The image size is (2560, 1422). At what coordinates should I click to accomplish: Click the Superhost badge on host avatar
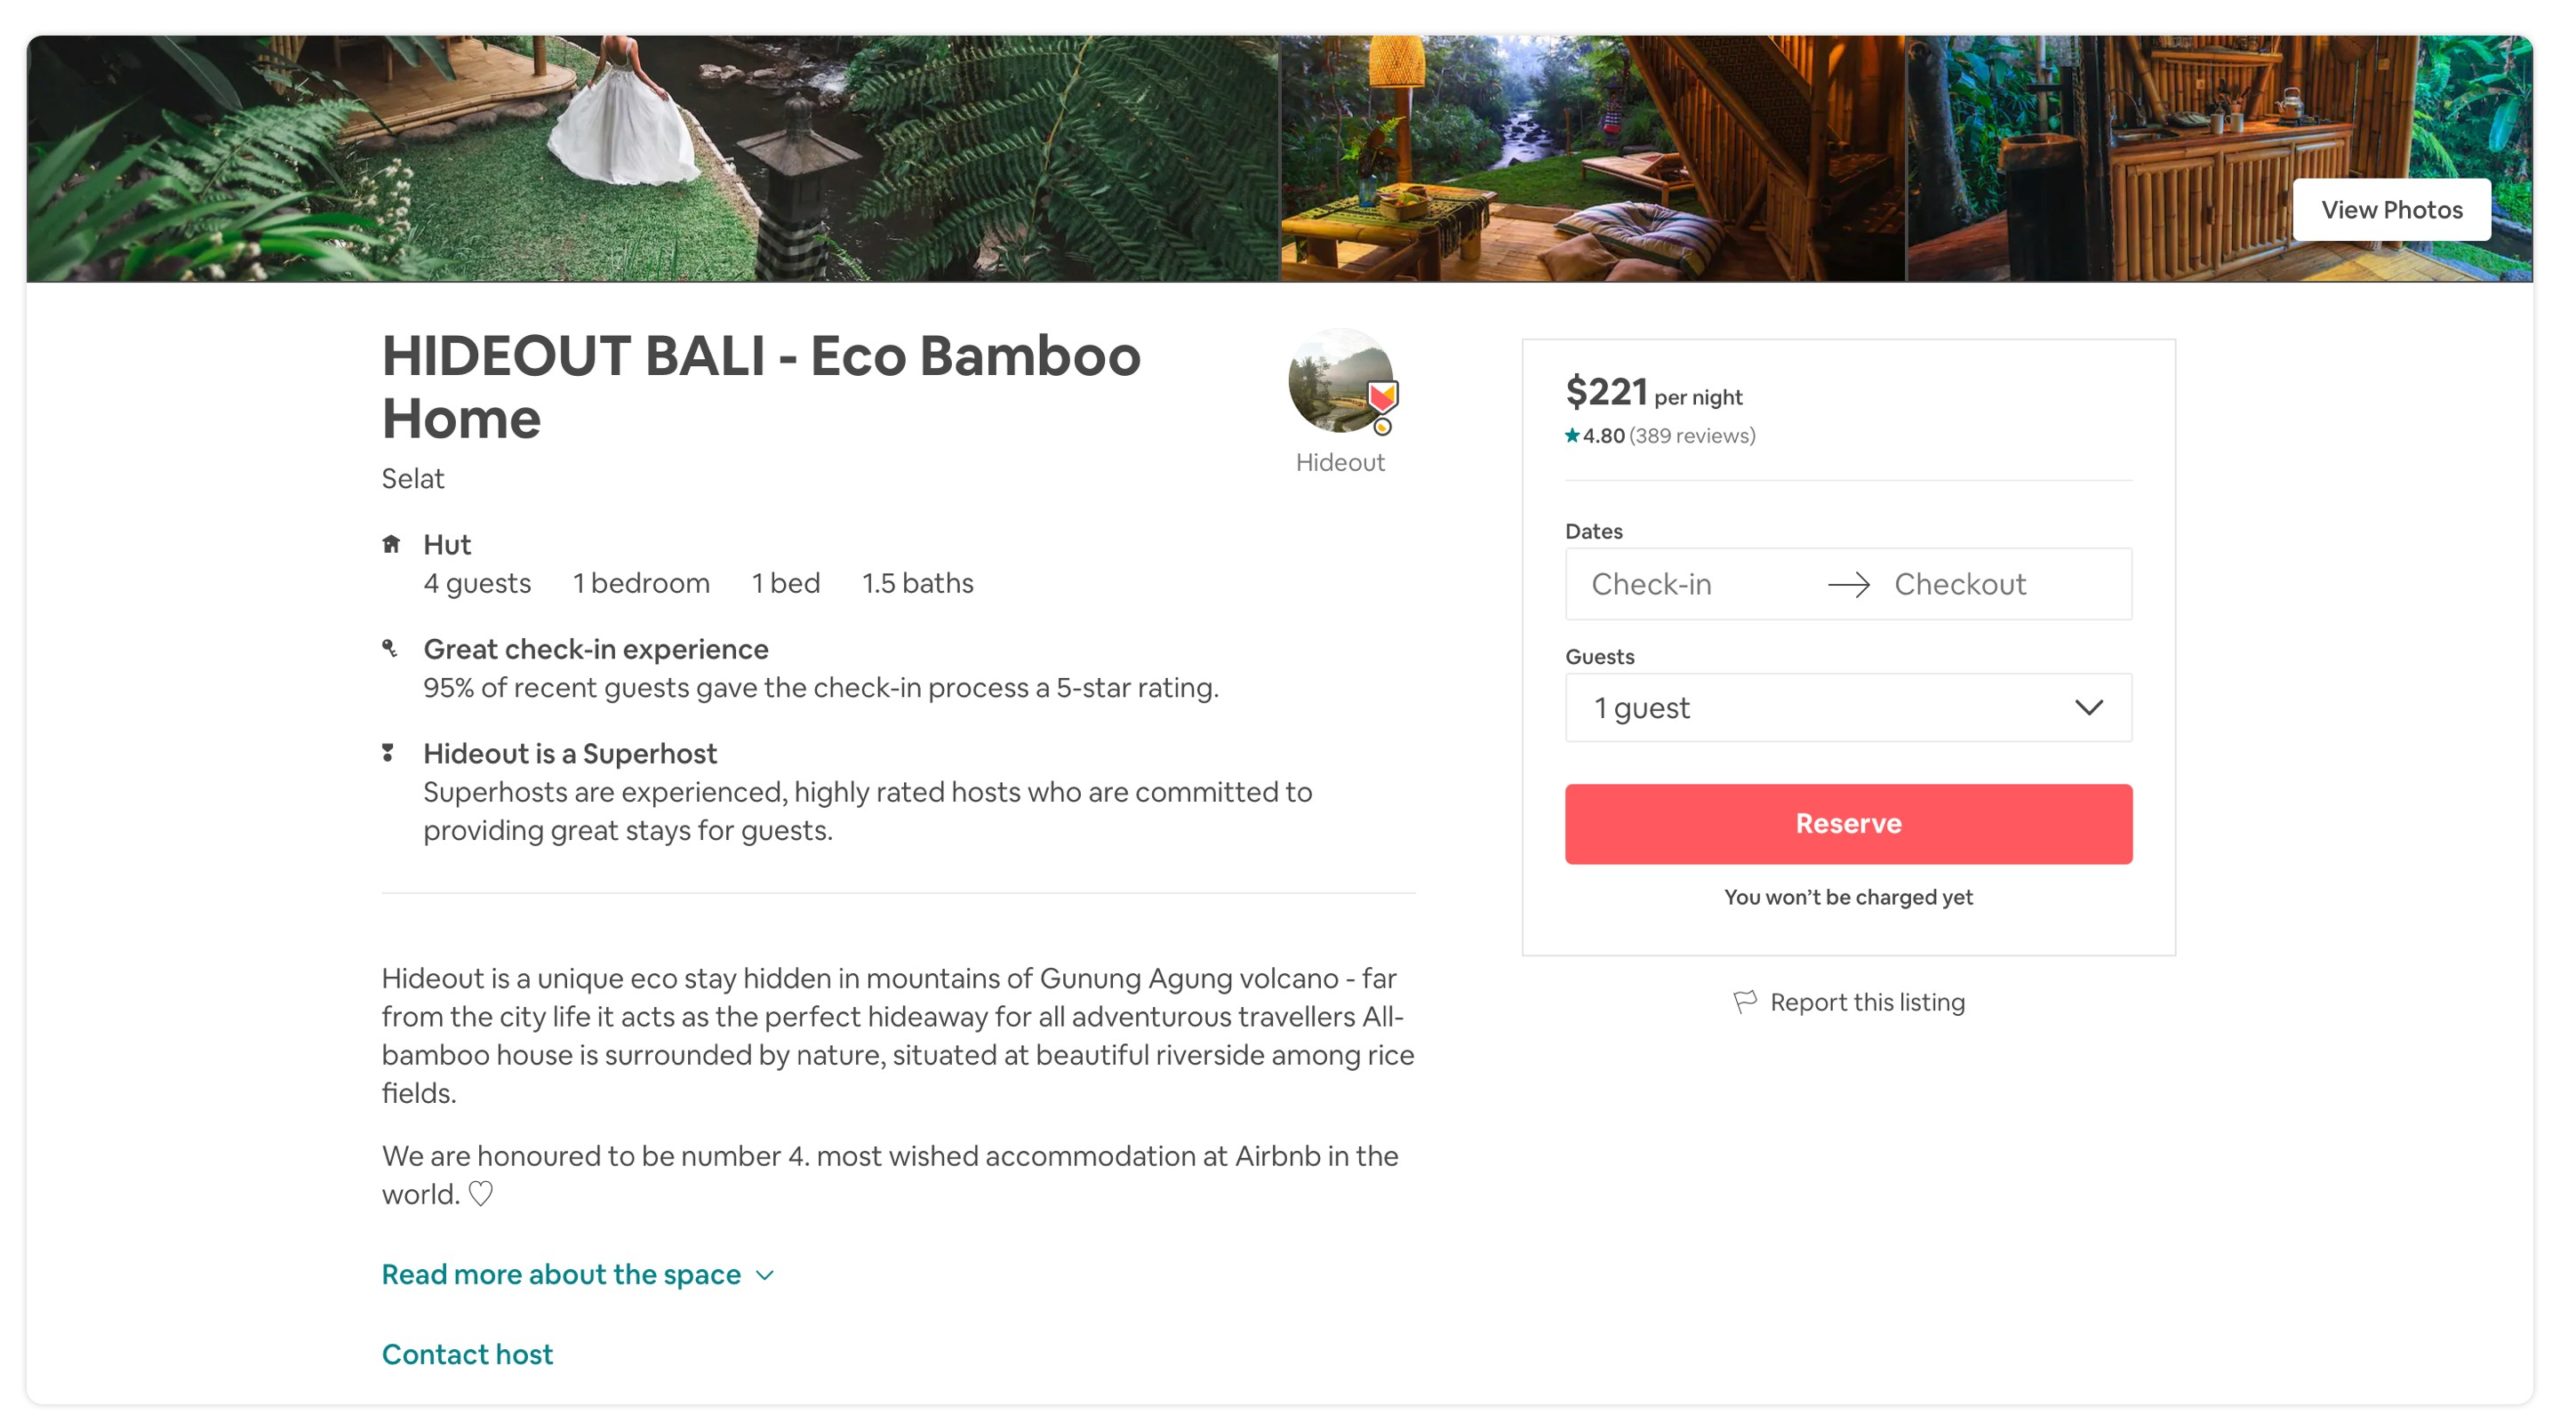point(1382,398)
